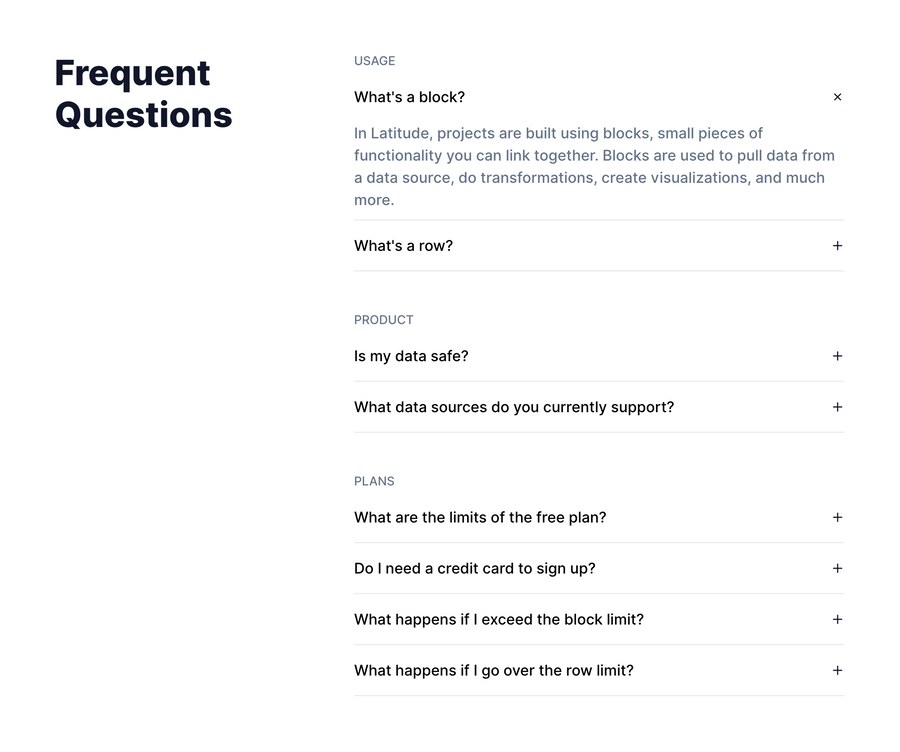Select the USAGE section heading
Viewport: 900px width, 752px height.
[374, 61]
